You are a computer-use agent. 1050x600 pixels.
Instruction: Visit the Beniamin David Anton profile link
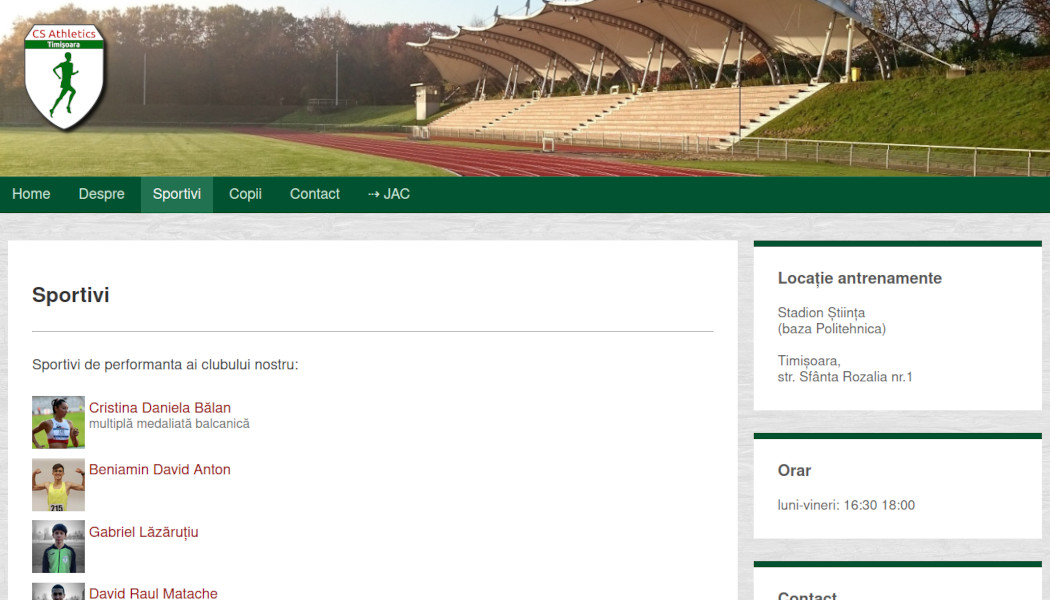point(160,470)
